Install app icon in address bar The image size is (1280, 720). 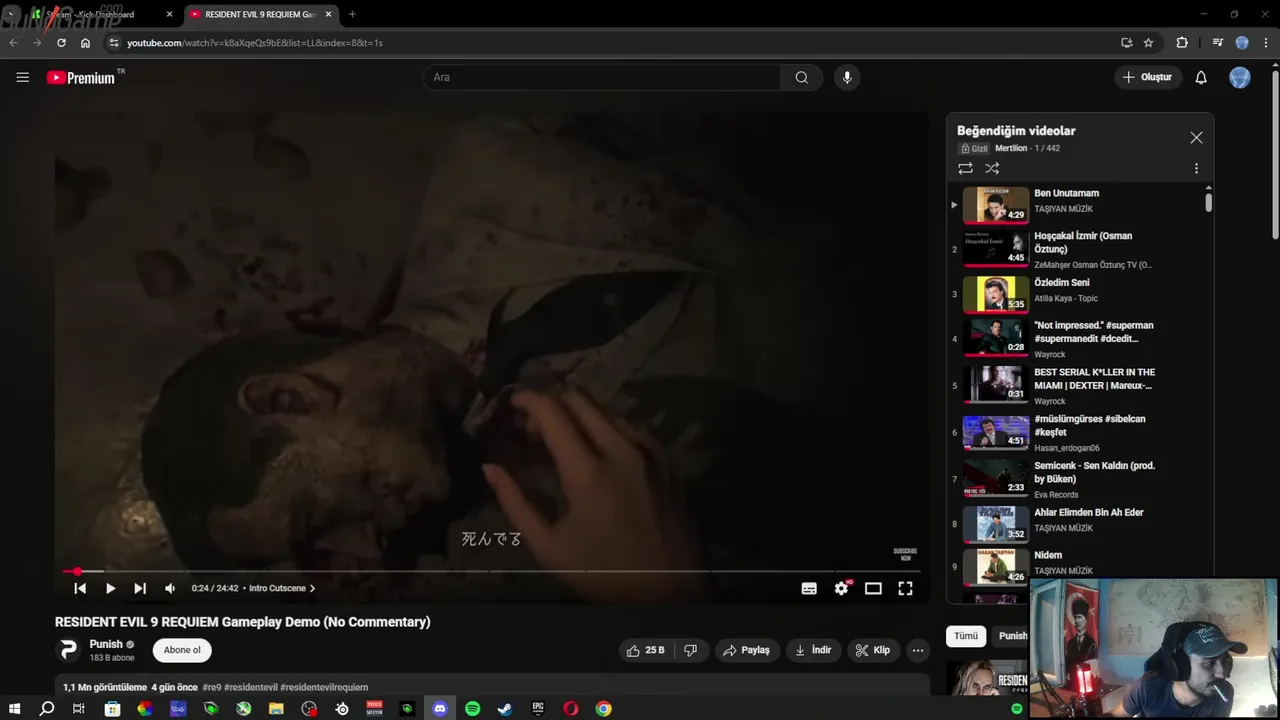[1126, 43]
